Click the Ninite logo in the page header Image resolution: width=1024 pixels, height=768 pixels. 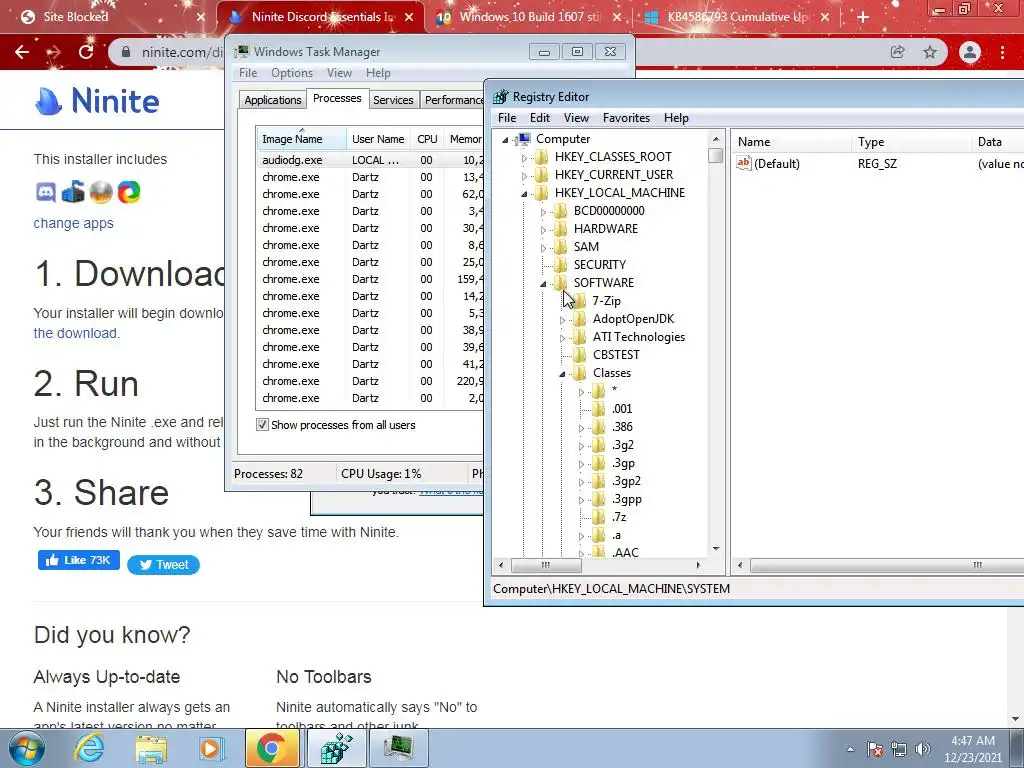pyautogui.click(x=97, y=101)
